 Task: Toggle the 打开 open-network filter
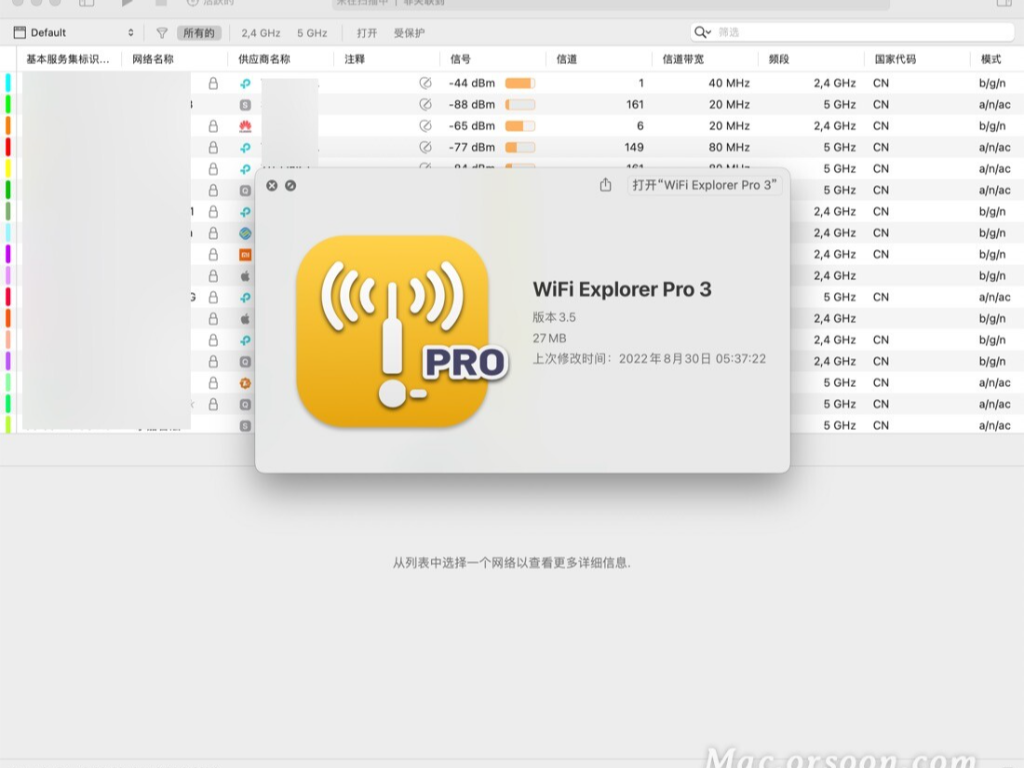pyautogui.click(x=367, y=33)
